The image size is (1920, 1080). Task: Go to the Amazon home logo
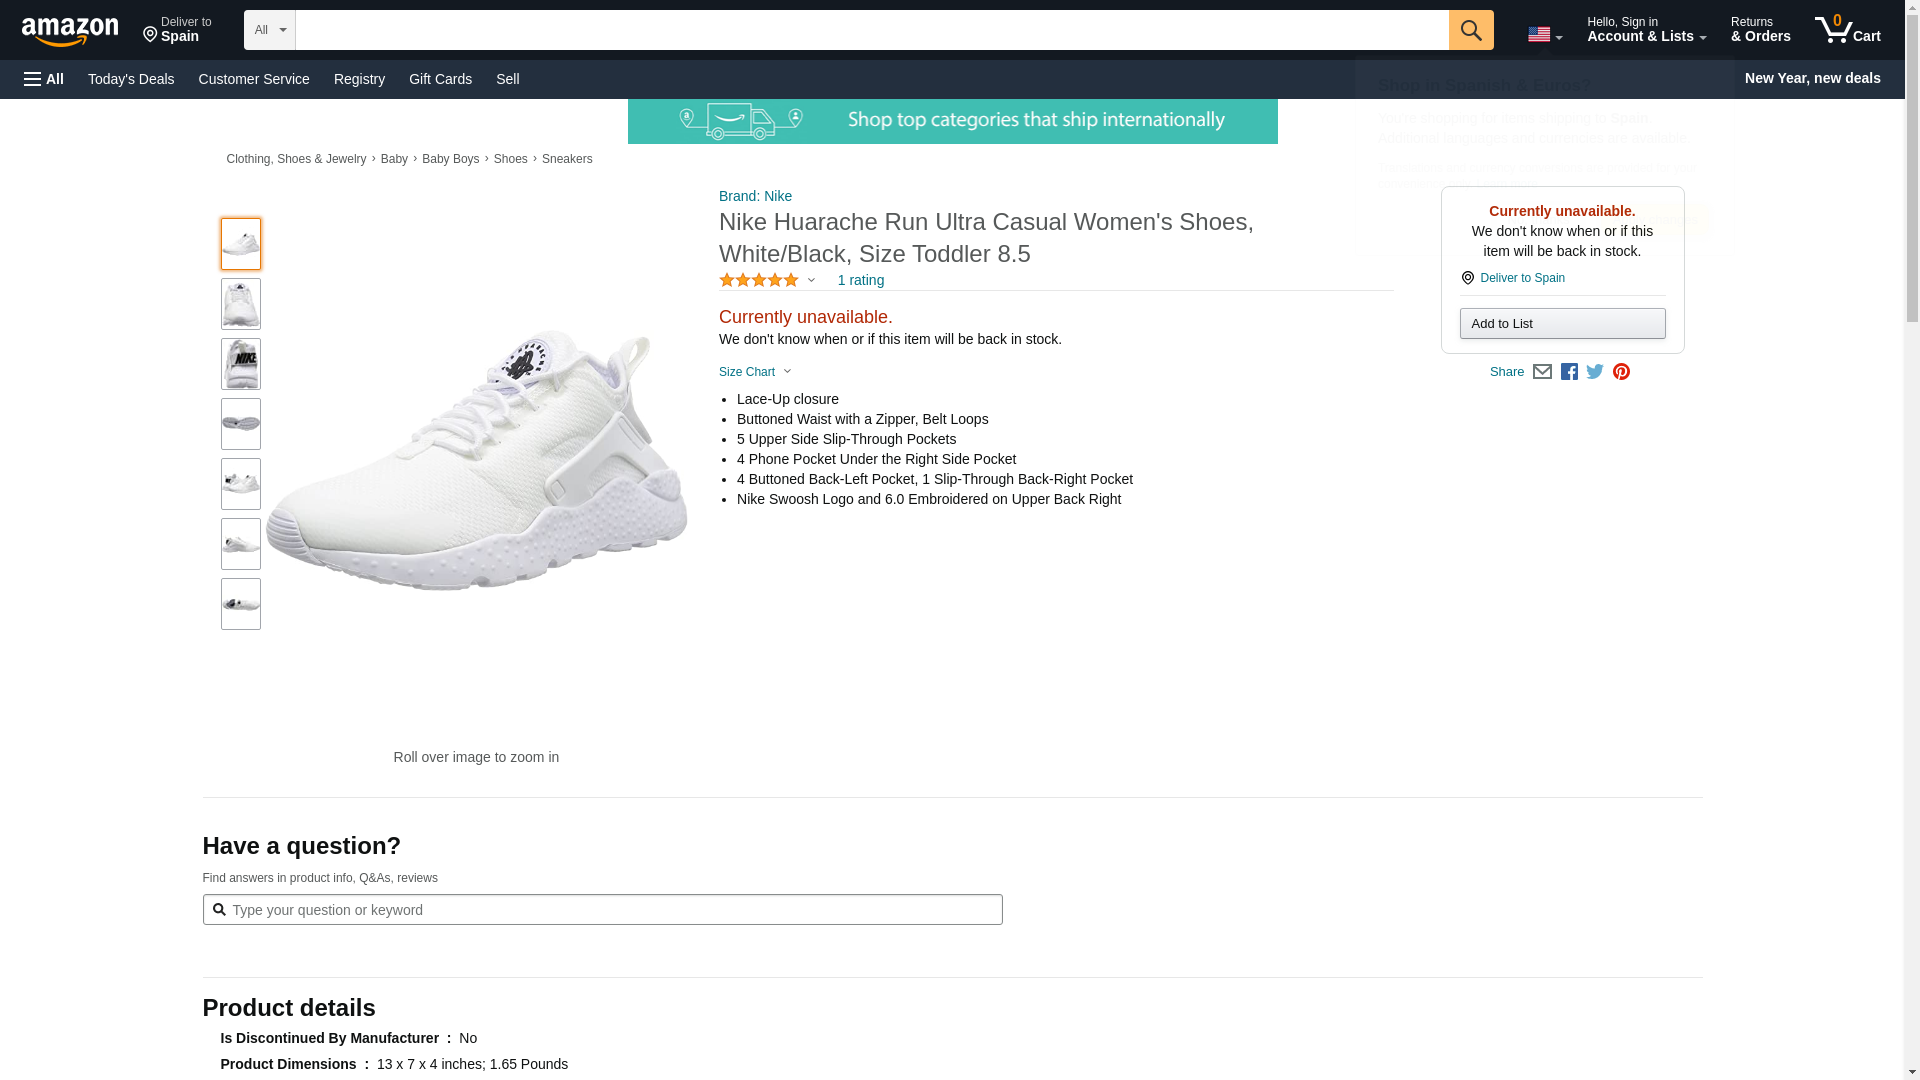tap(70, 31)
